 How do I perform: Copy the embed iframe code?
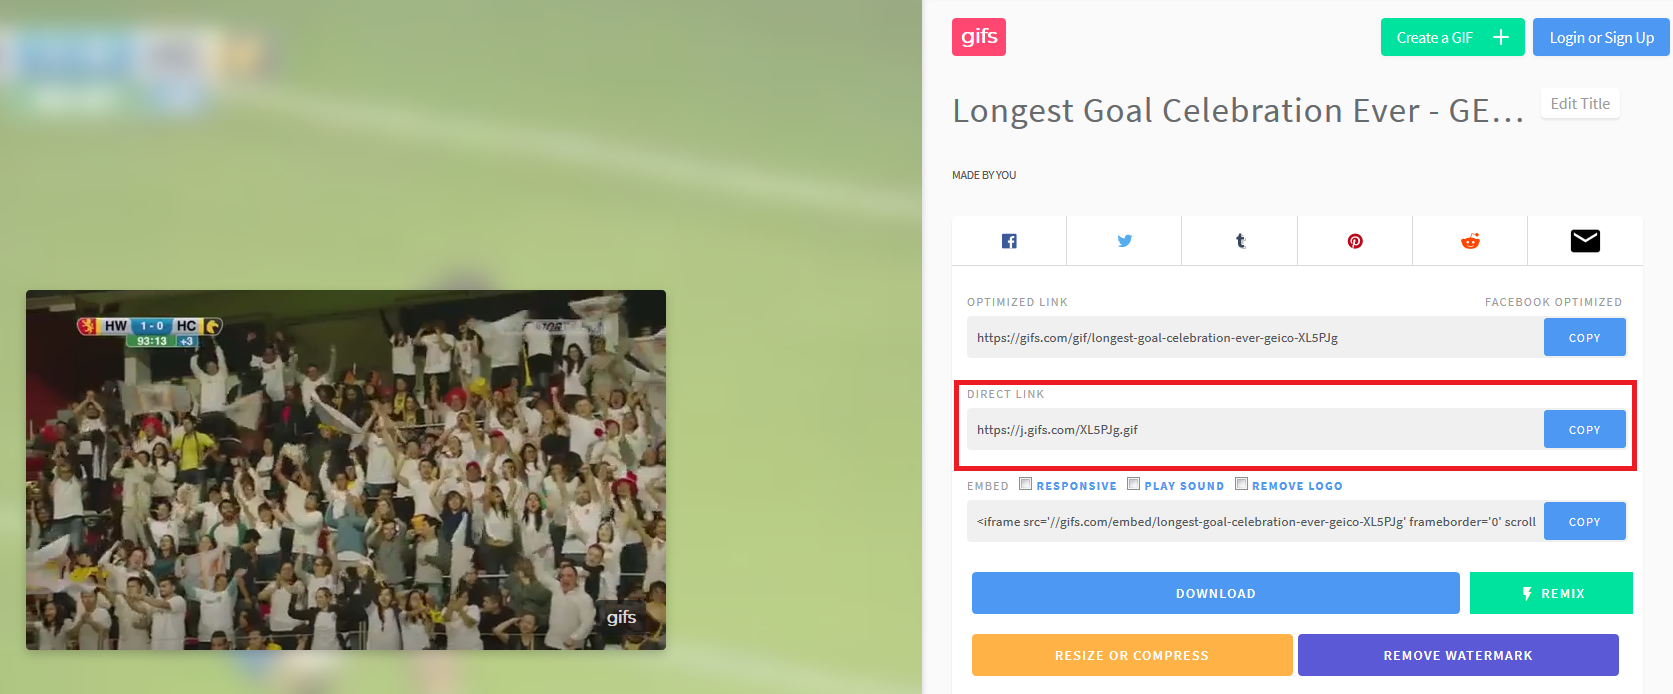[1584, 521]
